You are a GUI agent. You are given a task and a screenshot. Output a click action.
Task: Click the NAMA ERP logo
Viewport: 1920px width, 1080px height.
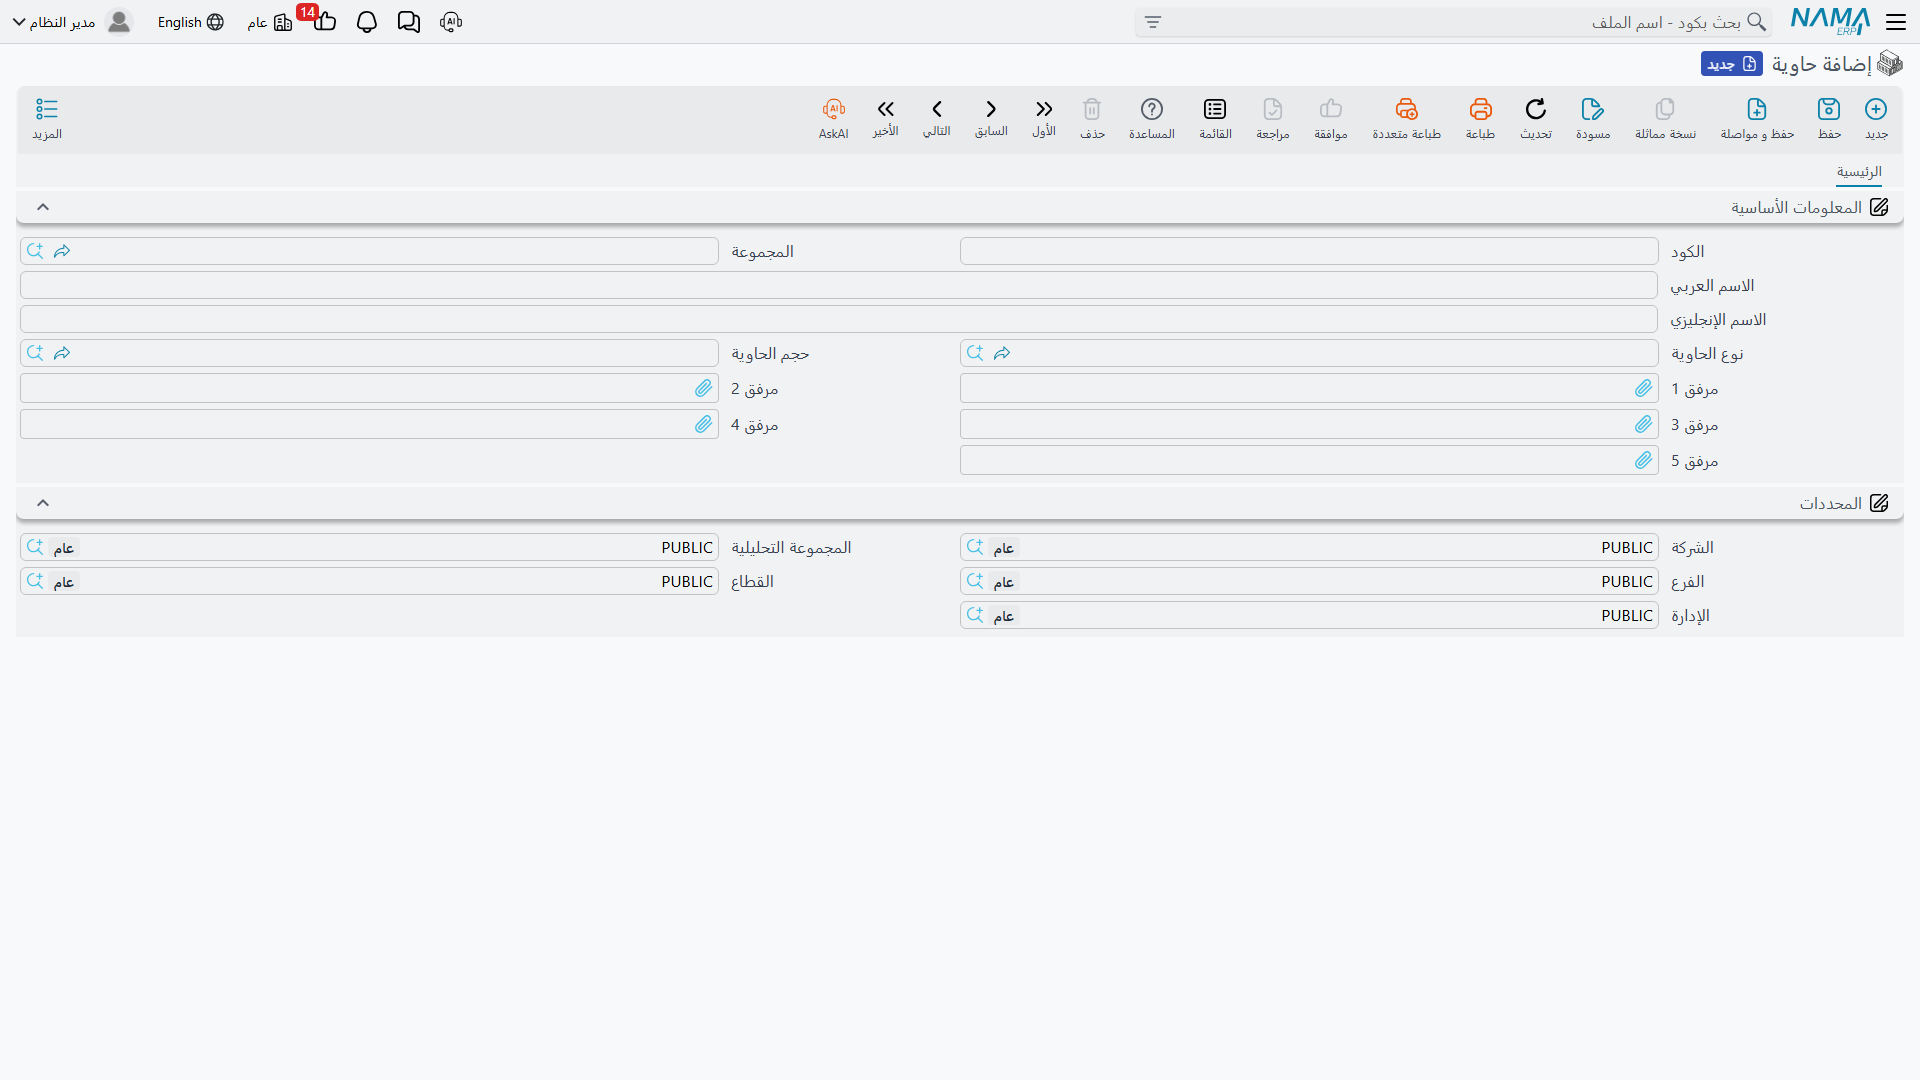coord(1830,21)
